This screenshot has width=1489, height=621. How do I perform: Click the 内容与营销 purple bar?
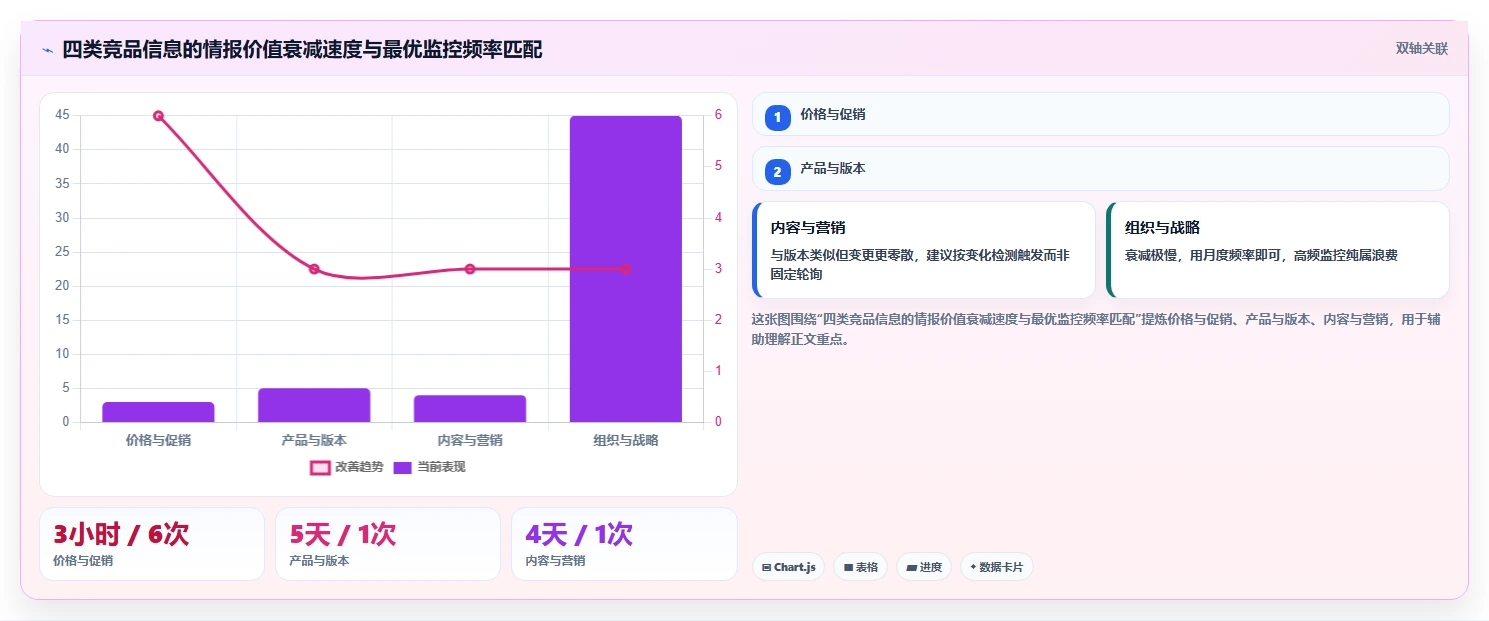coord(470,408)
